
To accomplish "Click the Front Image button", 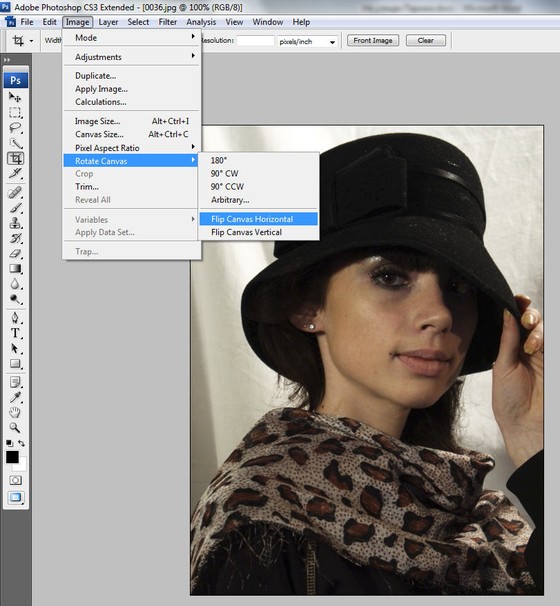I will click(373, 41).
